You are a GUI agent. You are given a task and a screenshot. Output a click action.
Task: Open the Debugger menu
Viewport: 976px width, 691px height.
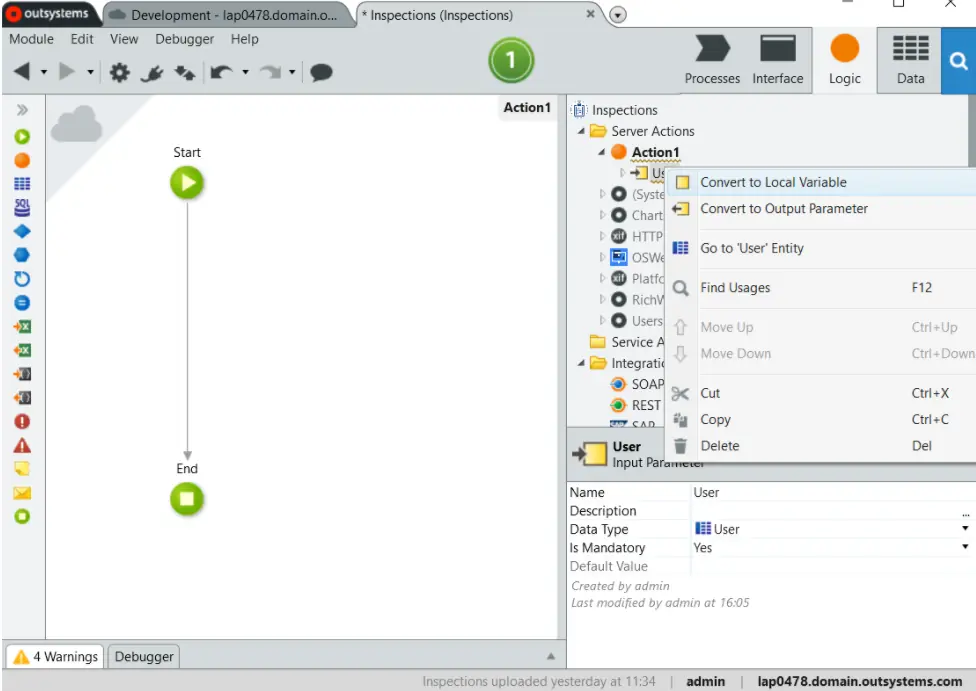(x=184, y=39)
